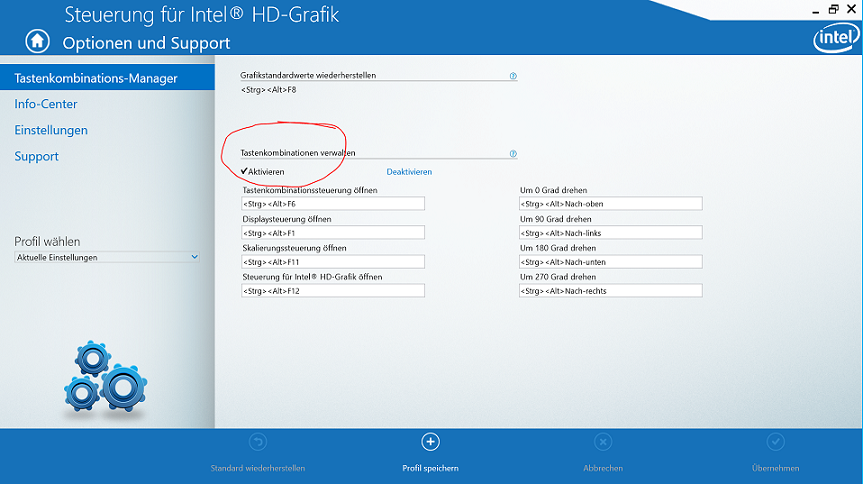Select the Deaktivieren option
Viewport: 863px width, 484px height.
tap(409, 172)
